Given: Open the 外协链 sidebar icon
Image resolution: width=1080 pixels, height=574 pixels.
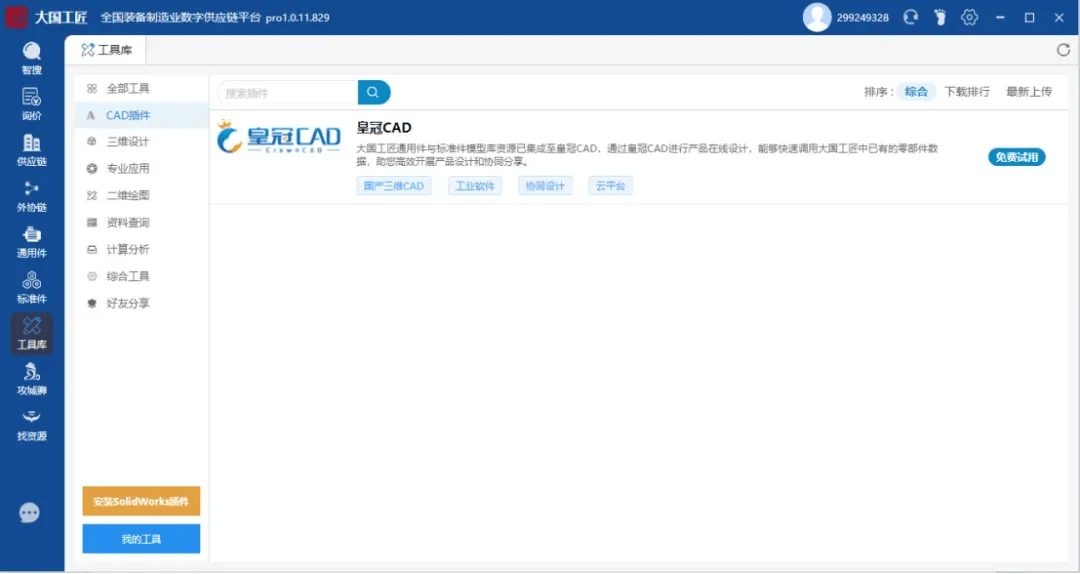Looking at the screenshot, I should [x=32, y=195].
